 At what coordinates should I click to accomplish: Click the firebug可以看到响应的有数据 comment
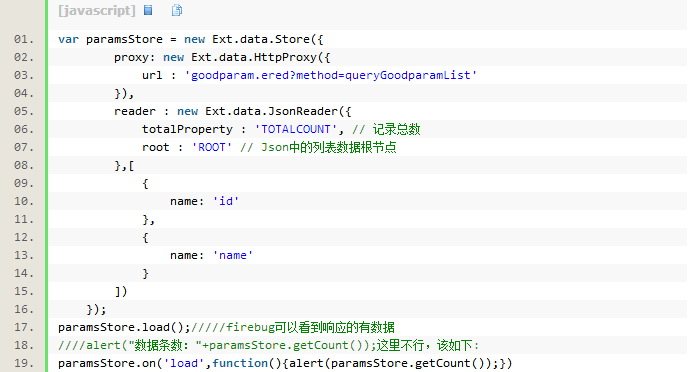click(293, 328)
